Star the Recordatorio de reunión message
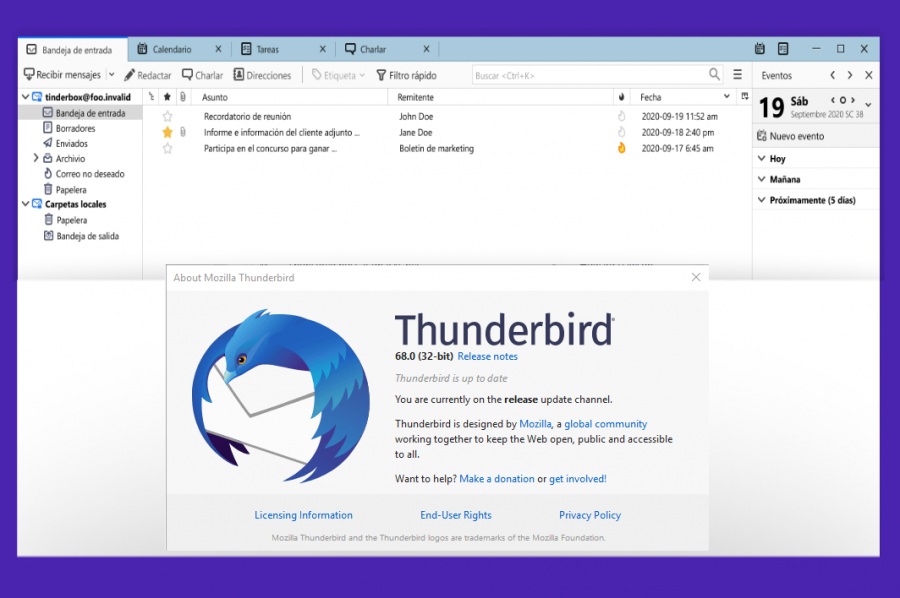 pyautogui.click(x=167, y=117)
